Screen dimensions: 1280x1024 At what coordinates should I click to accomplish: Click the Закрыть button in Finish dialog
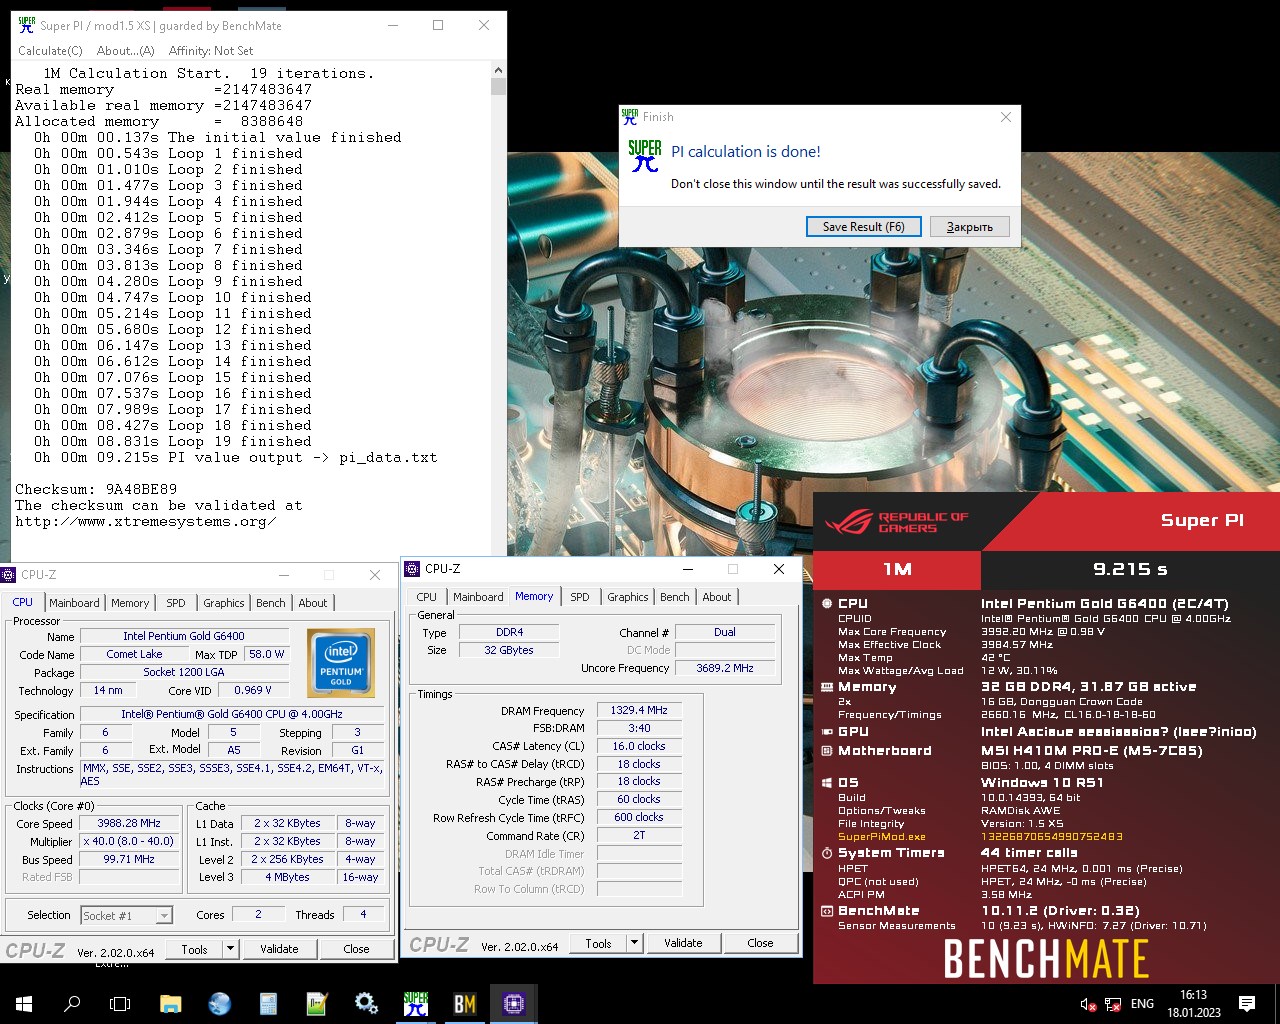[970, 227]
